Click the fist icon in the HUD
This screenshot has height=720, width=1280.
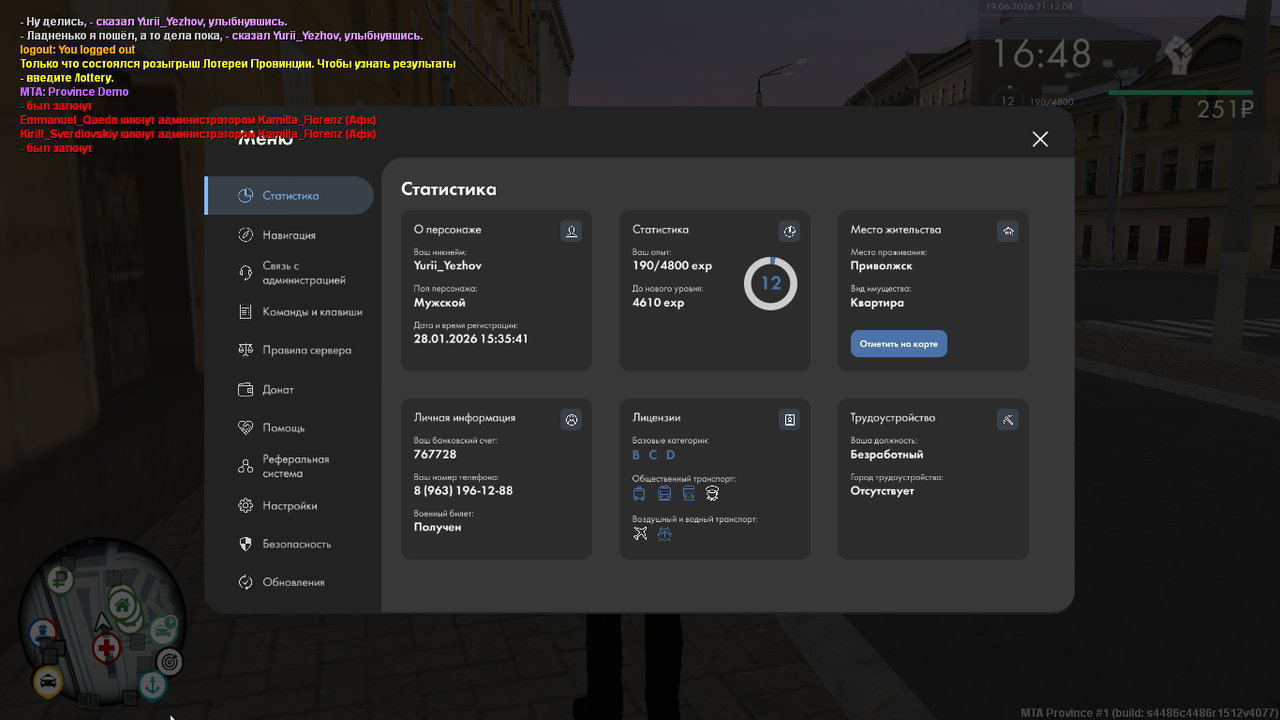coord(1178,55)
